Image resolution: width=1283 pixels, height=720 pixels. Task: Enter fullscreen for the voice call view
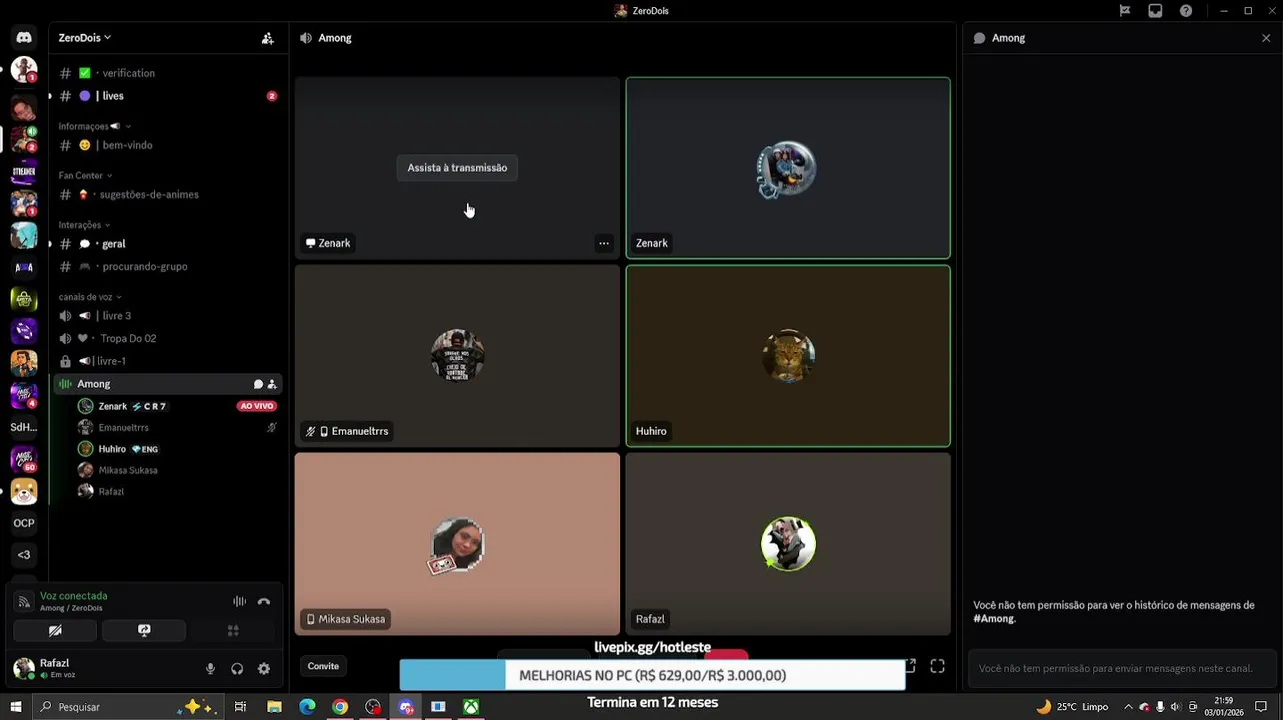[937, 666]
